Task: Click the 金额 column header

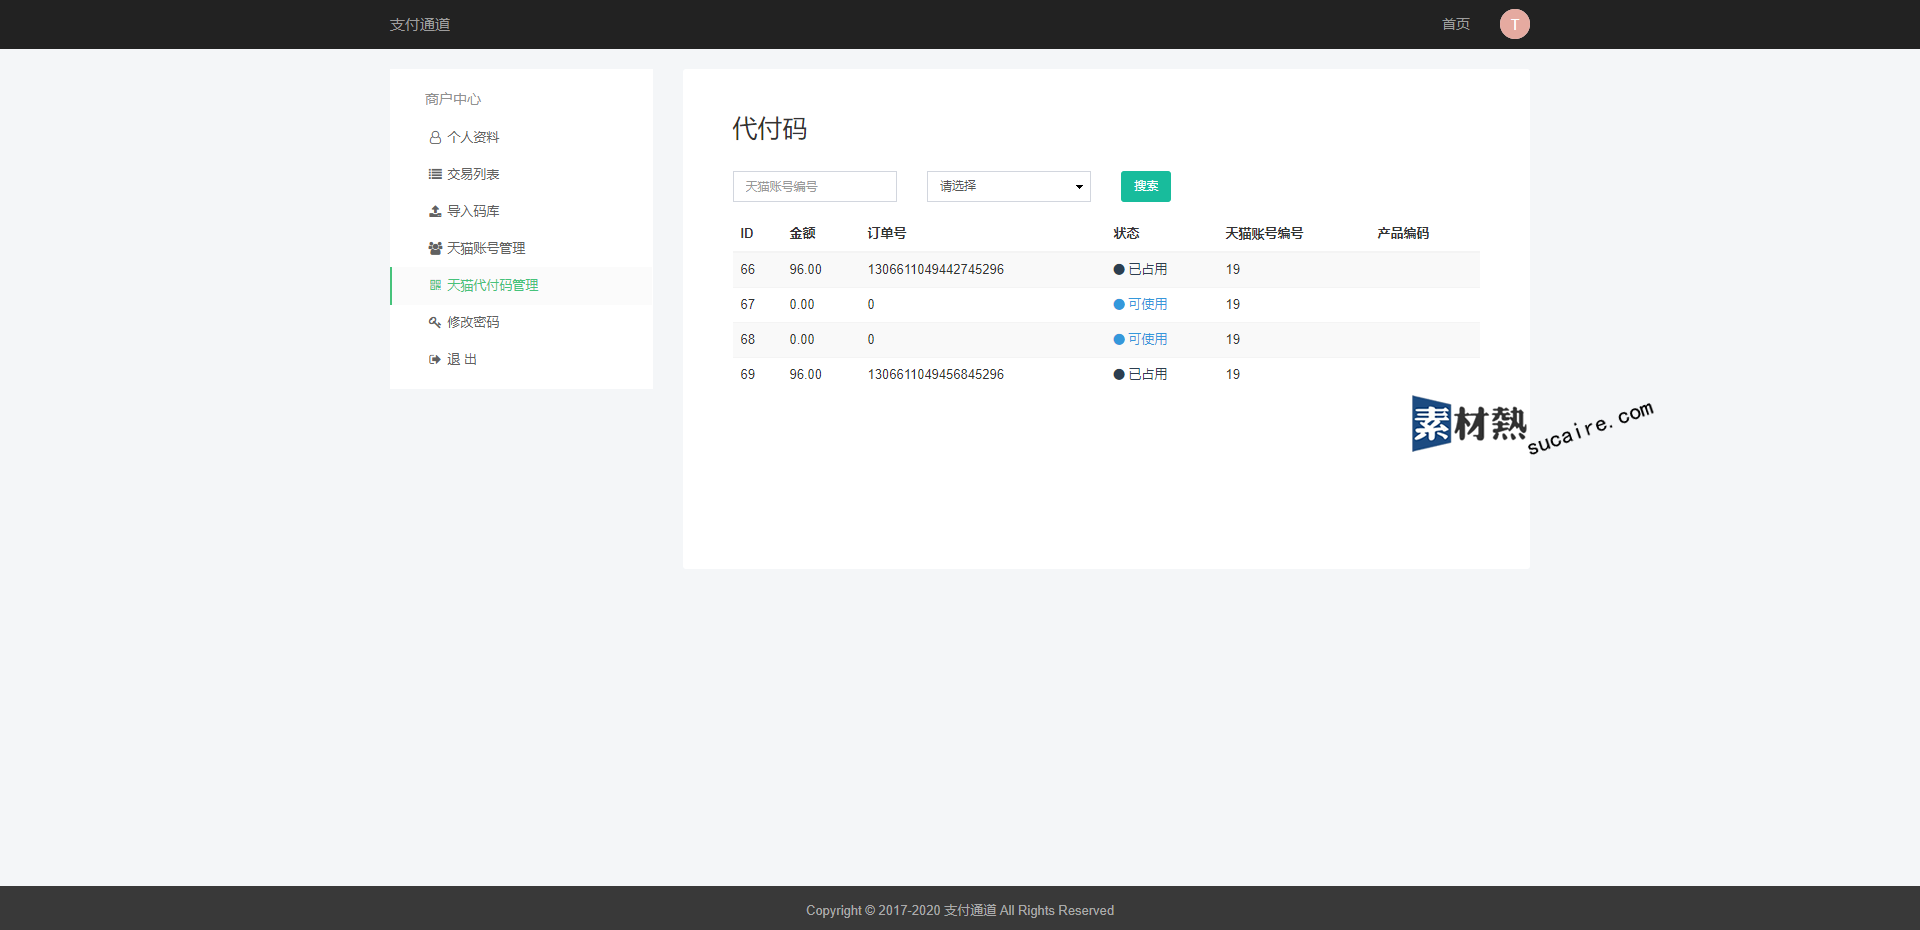Action: [802, 233]
